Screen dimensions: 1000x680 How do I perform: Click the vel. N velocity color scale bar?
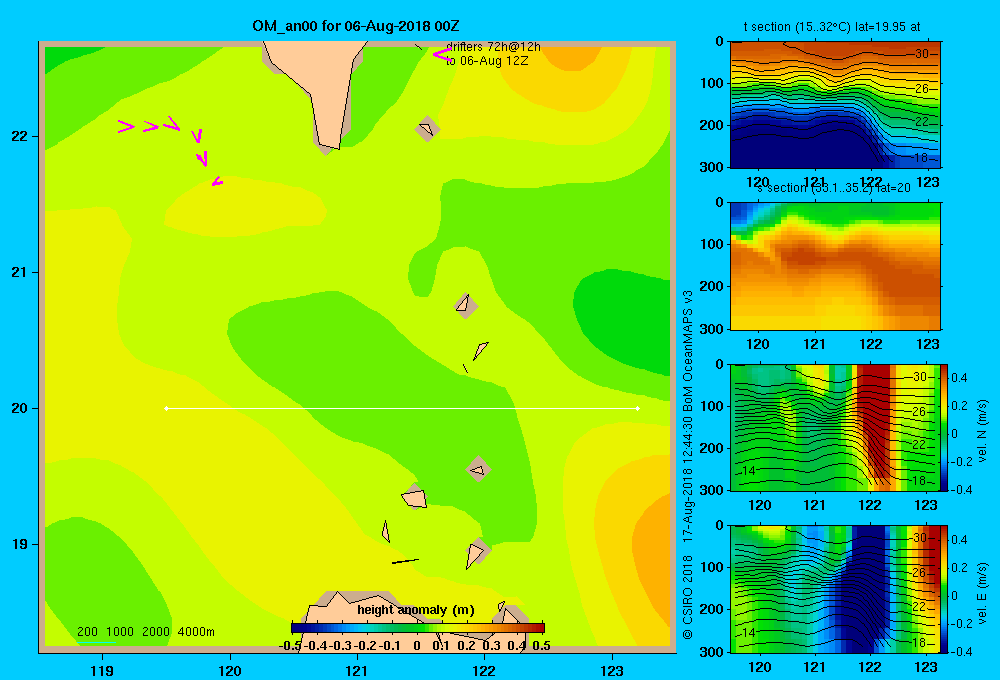944,427
